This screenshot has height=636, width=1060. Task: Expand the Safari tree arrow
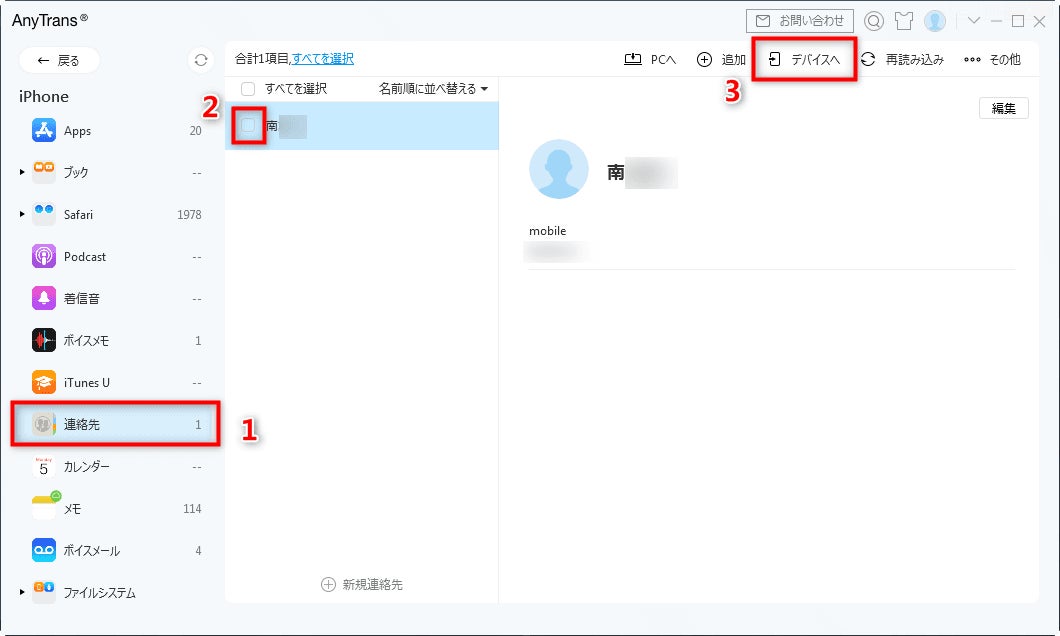[x=22, y=214]
